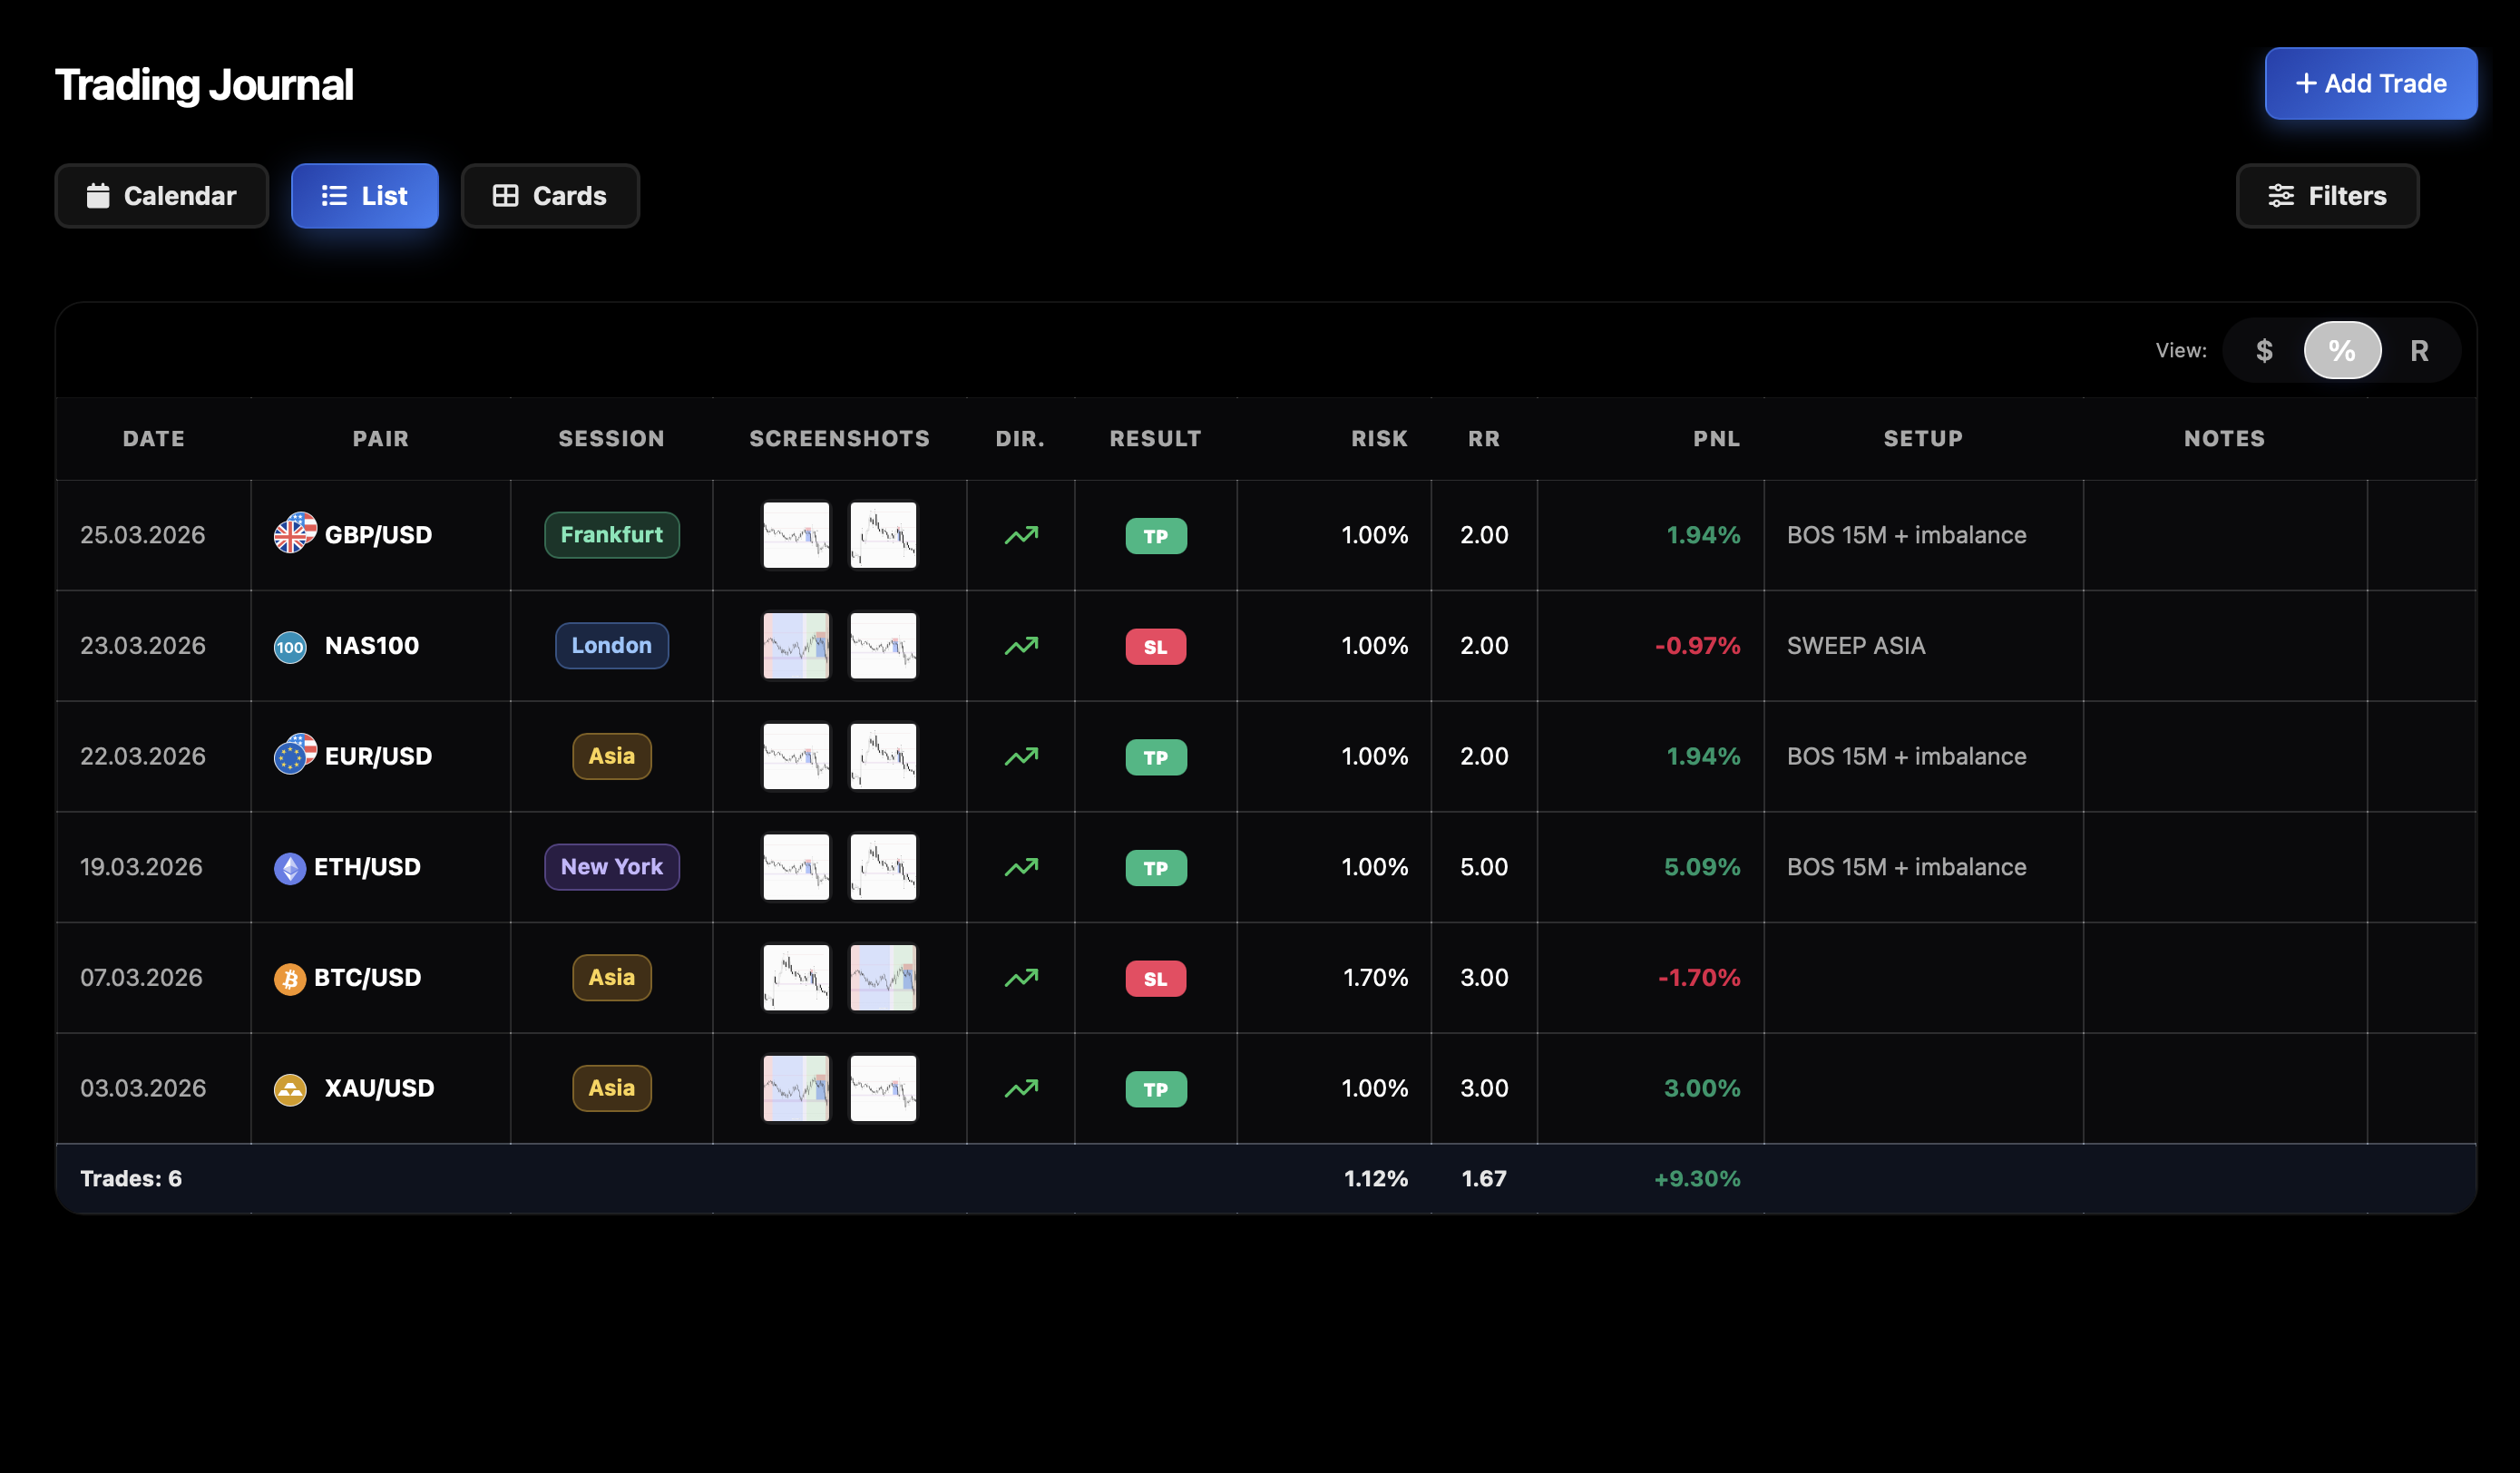This screenshot has width=2520, height=1473.
Task: Click the SWEEP ASIA setup text
Action: pyautogui.click(x=1856, y=646)
